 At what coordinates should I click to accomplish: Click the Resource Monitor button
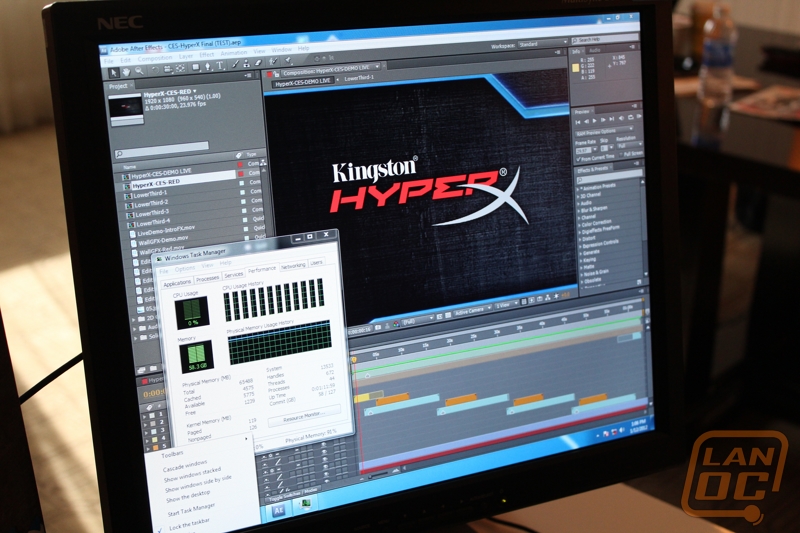point(304,417)
